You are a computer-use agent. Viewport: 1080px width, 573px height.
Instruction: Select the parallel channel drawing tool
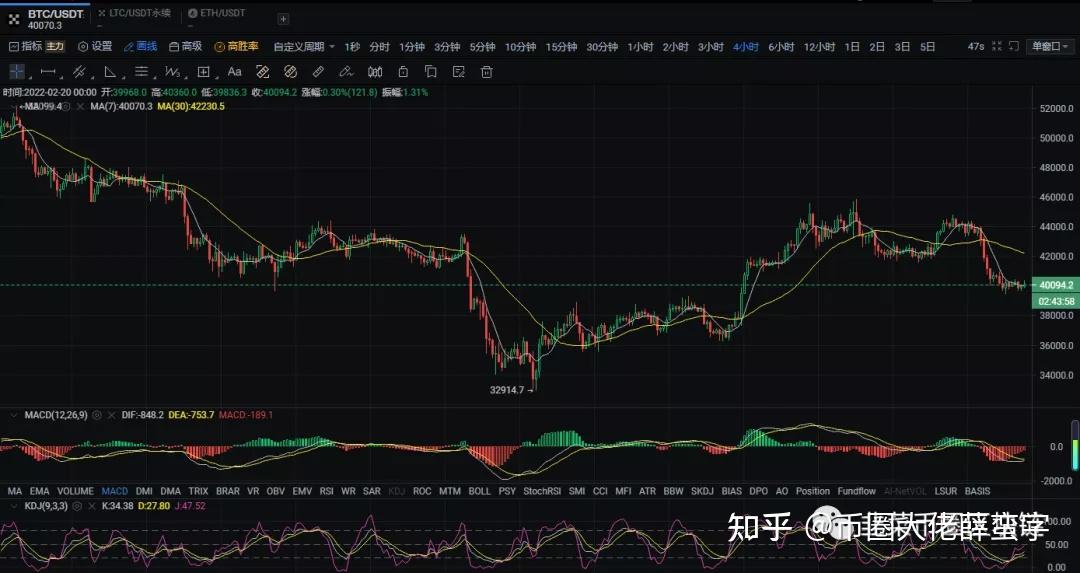(x=79, y=72)
